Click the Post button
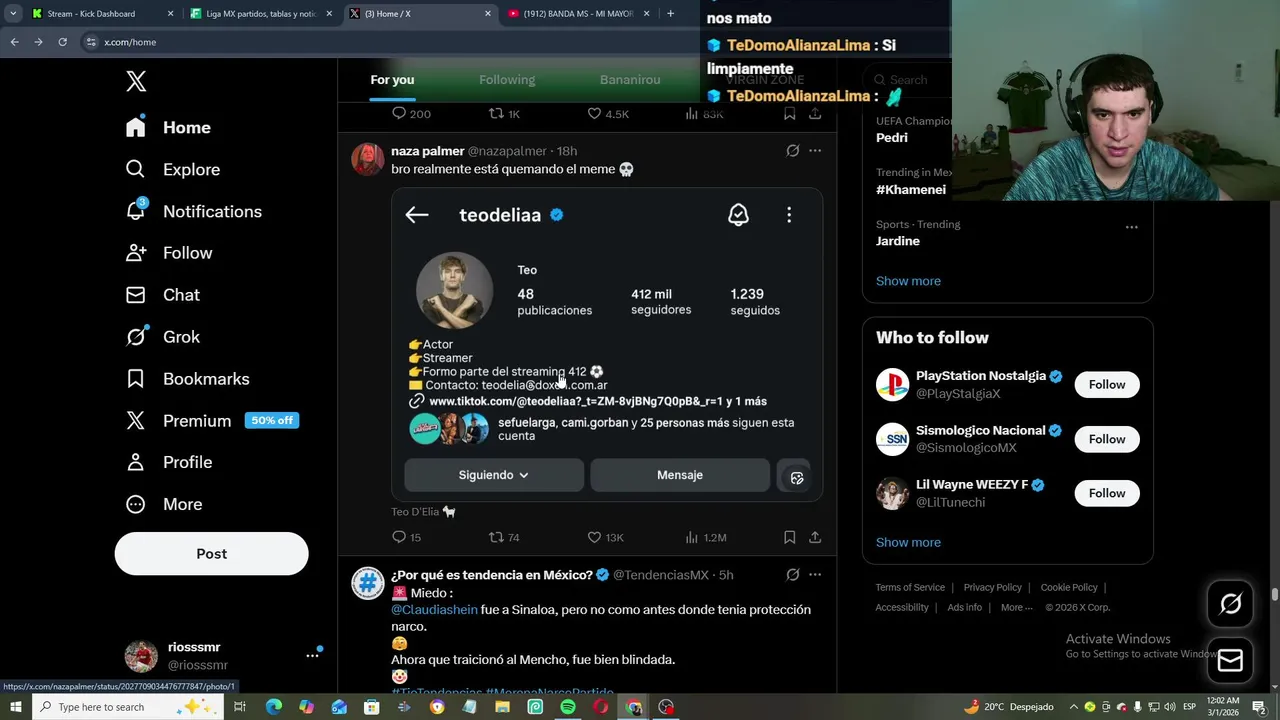 [x=211, y=553]
